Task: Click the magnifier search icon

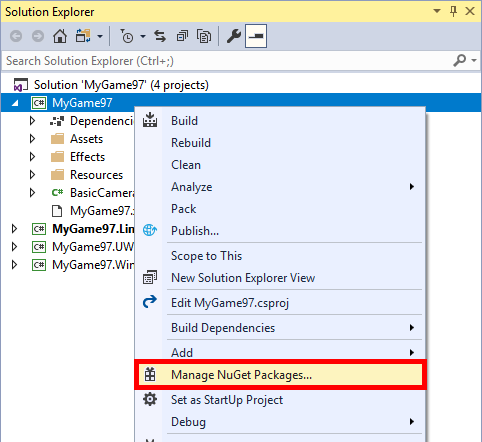Action: [460, 61]
